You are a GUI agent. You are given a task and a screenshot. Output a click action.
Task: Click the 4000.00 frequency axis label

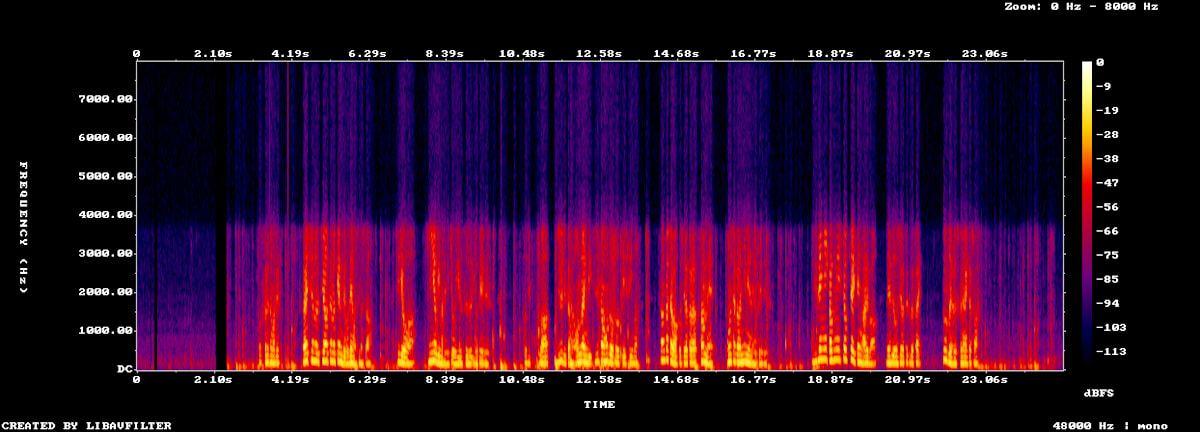pos(105,215)
